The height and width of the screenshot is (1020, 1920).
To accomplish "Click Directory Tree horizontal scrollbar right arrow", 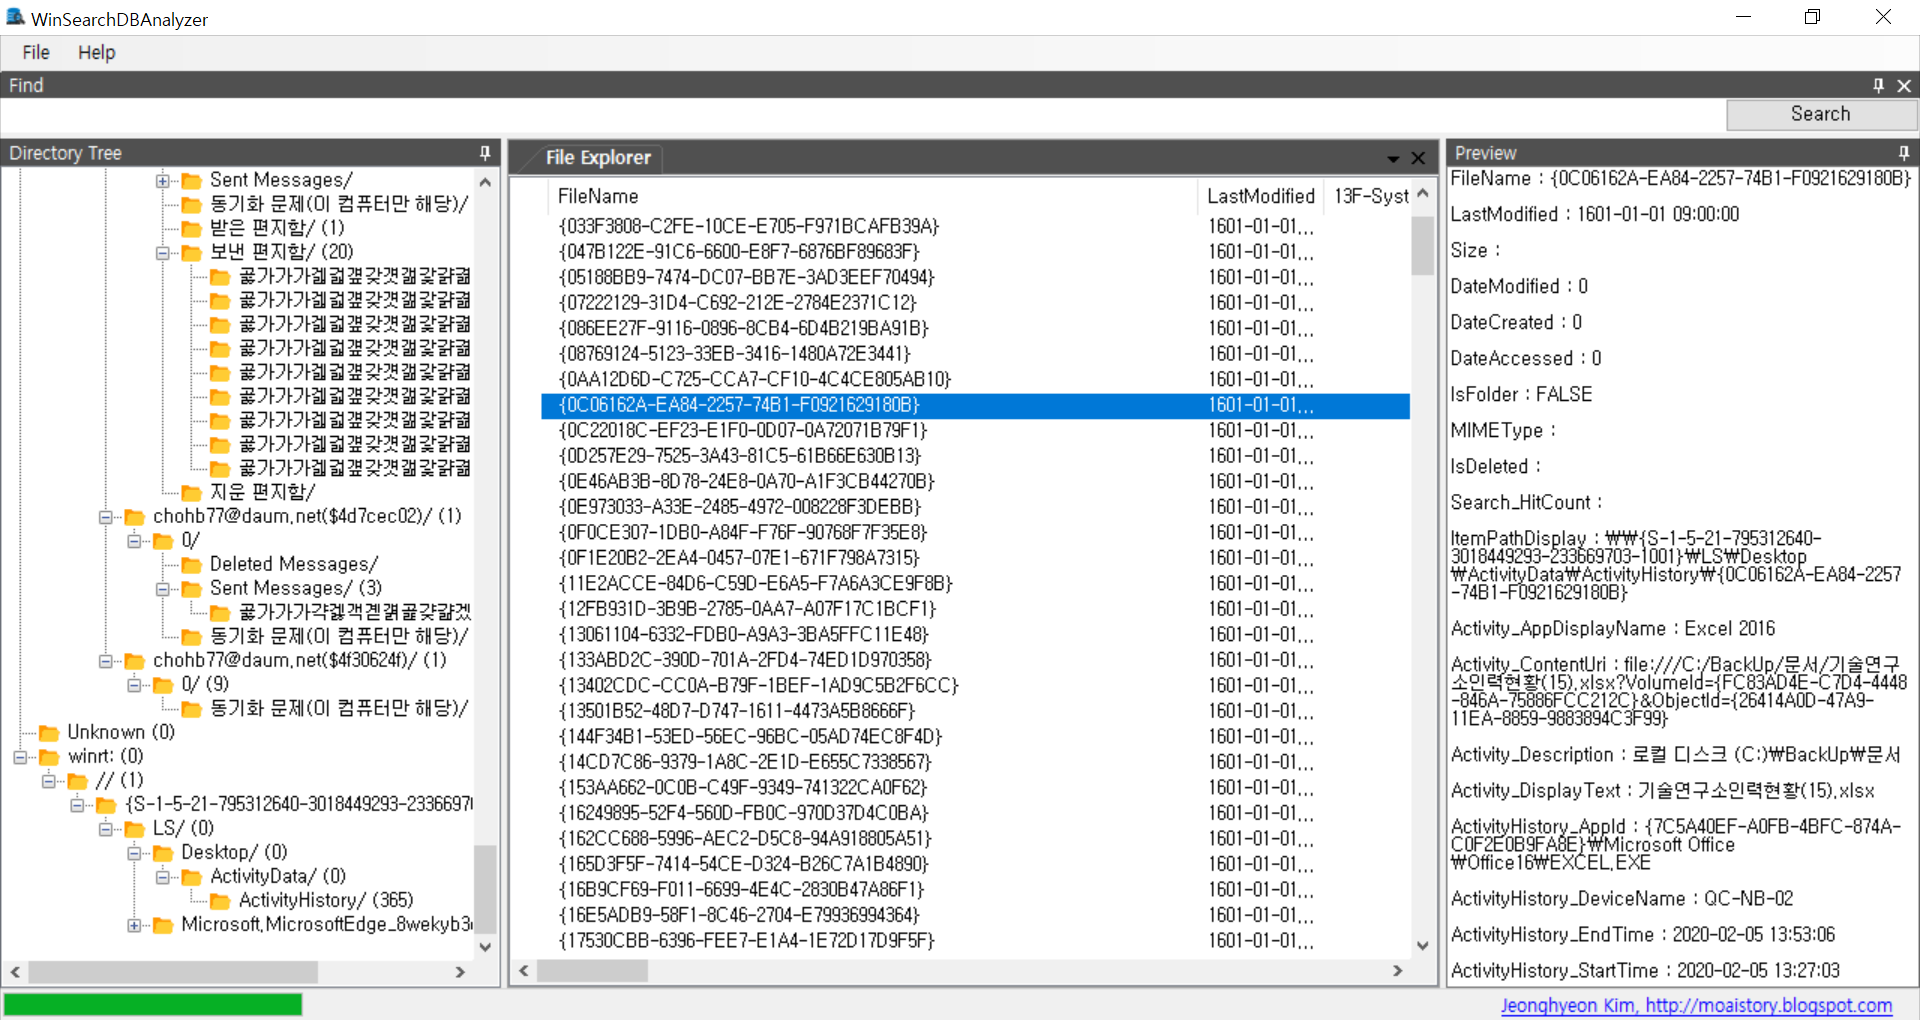I will (460, 971).
